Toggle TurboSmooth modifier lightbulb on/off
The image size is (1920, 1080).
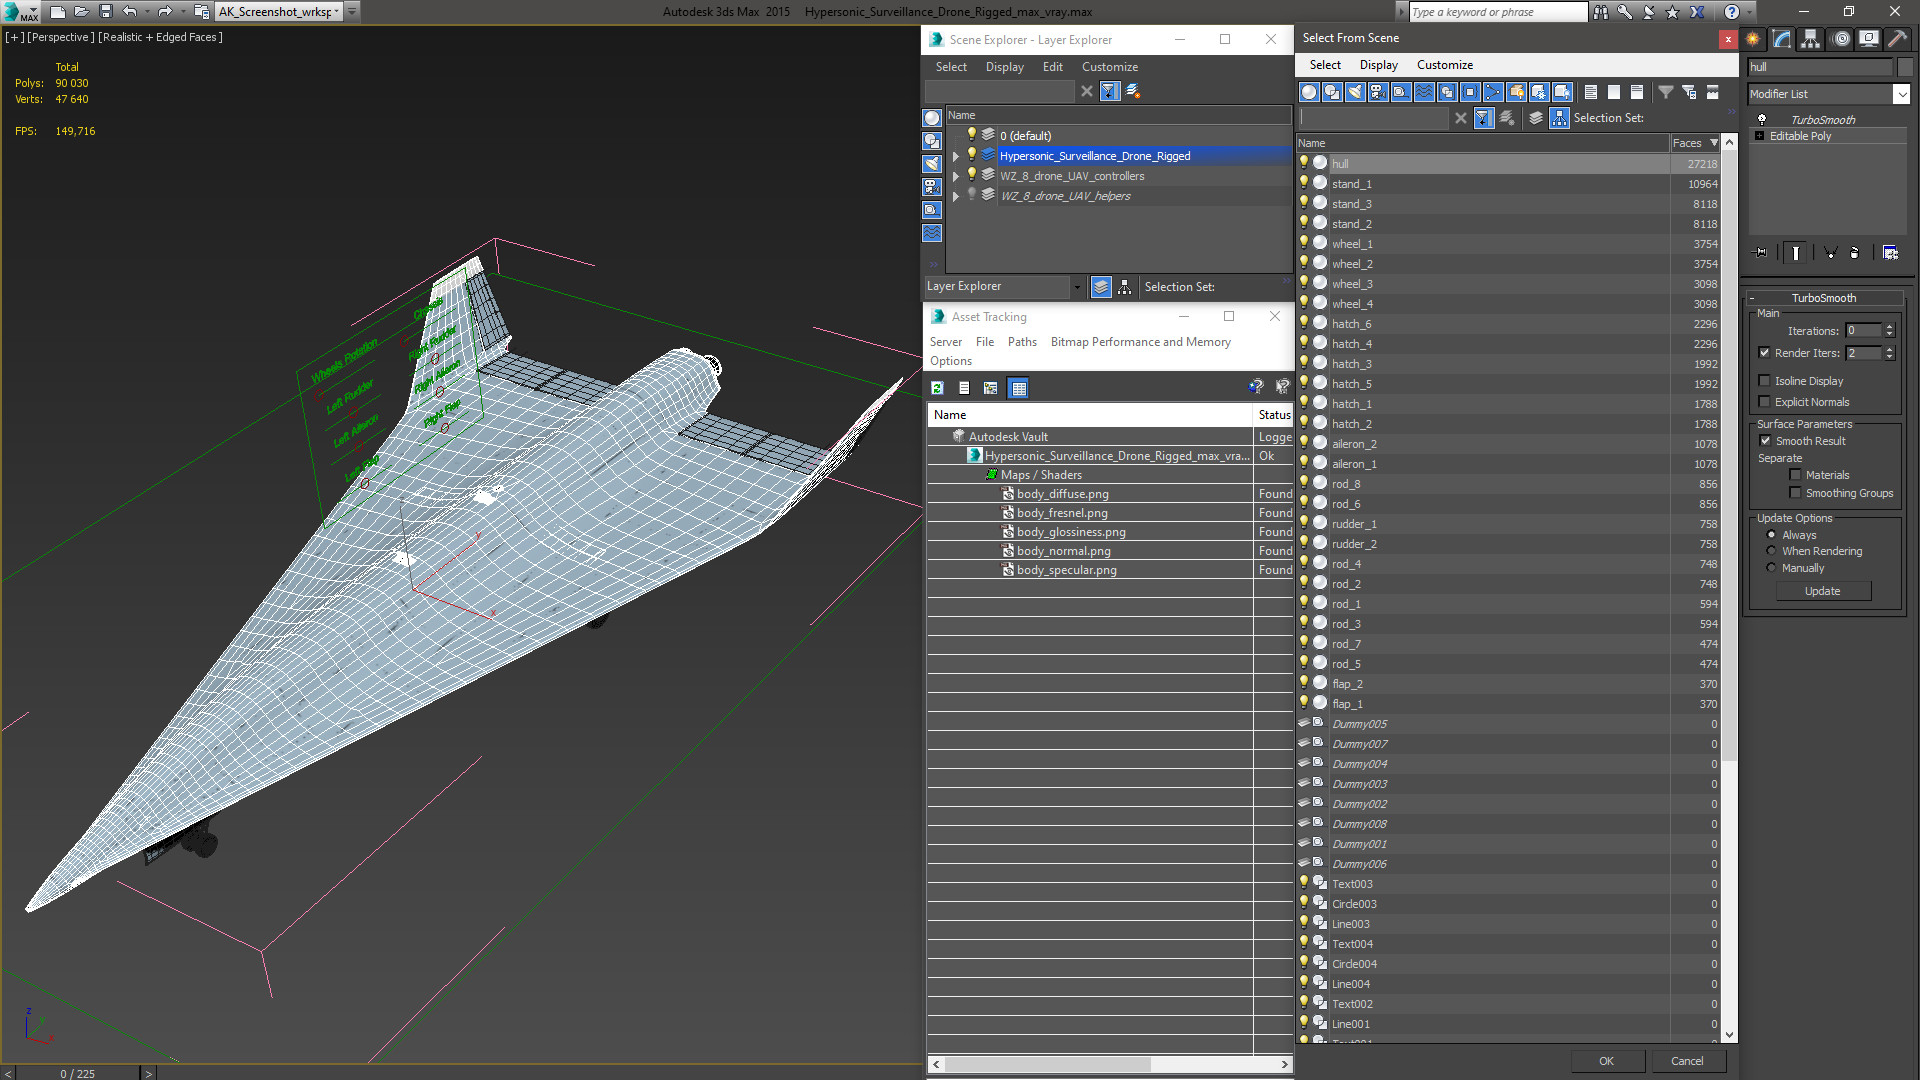click(1762, 120)
